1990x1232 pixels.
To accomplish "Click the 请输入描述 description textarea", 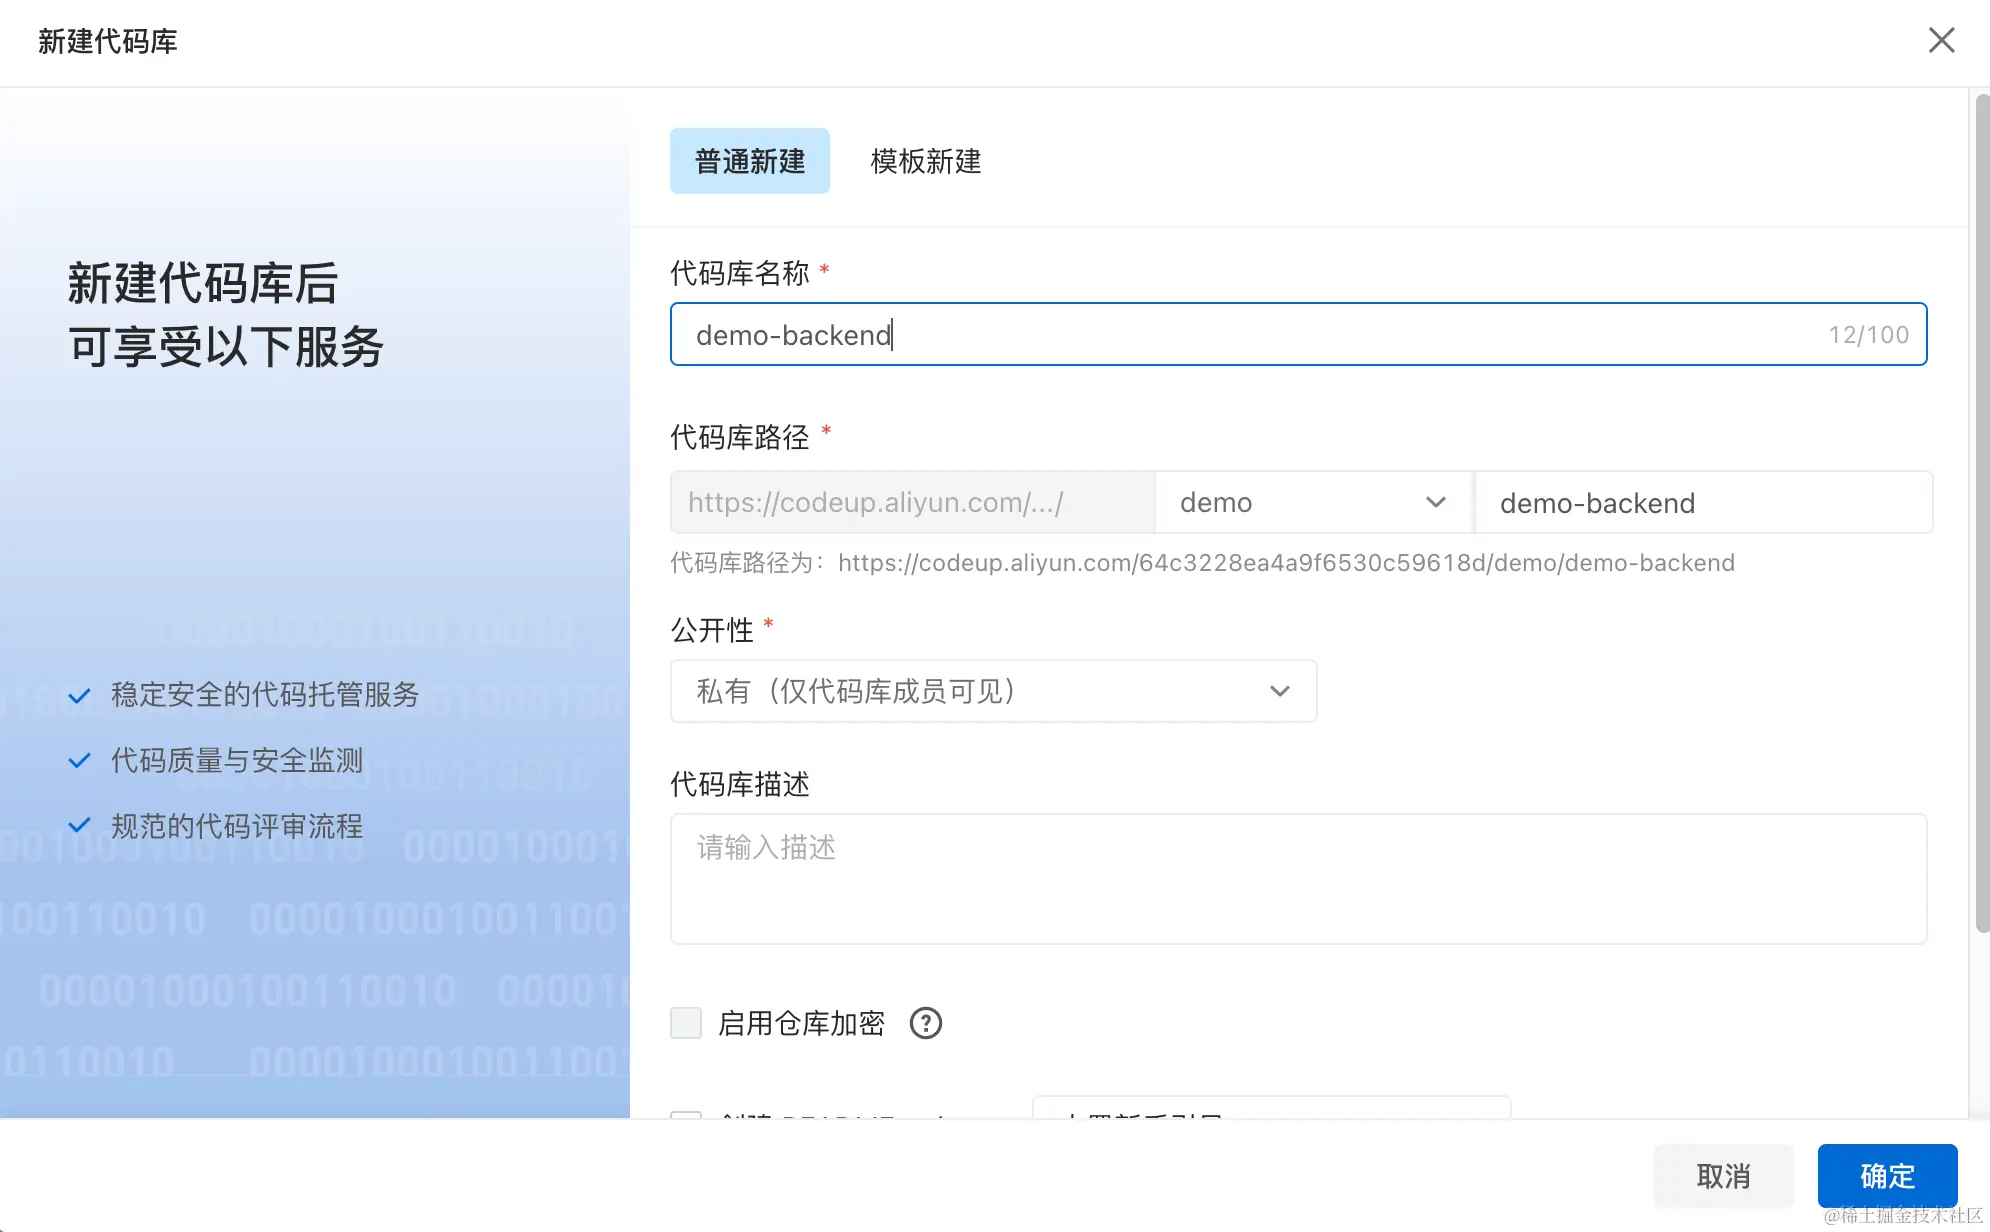I will pos(1297,878).
